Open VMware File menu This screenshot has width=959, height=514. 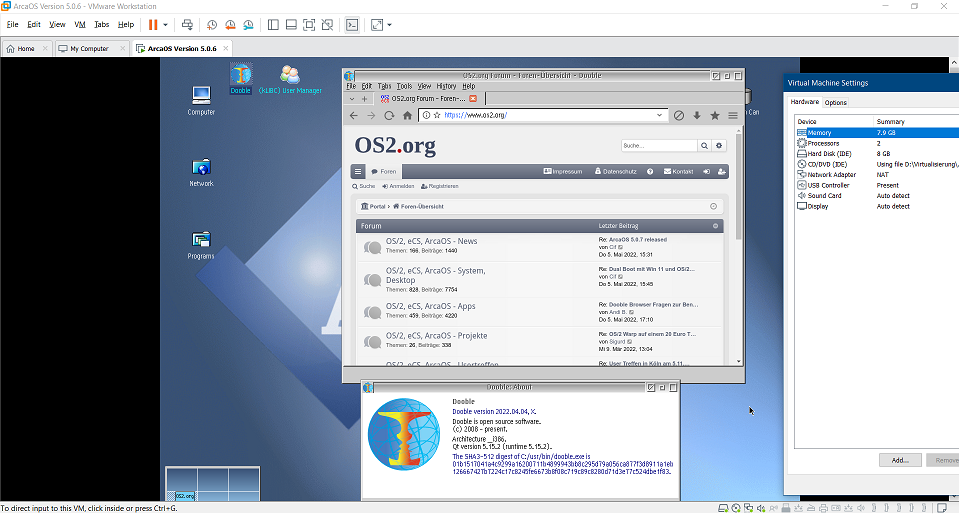13,24
